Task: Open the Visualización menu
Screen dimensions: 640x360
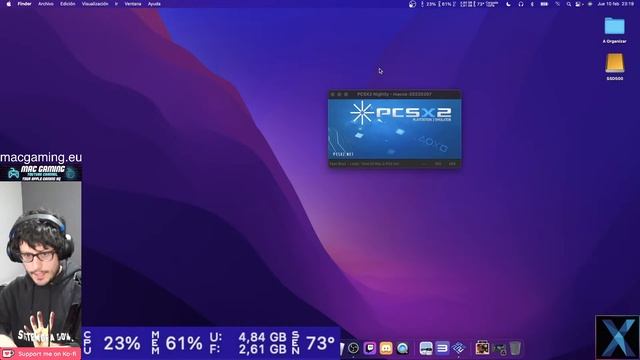Action: (x=95, y=4)
